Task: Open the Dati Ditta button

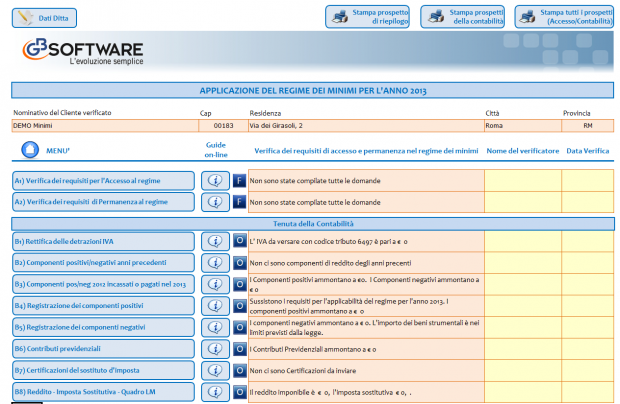Action: pos(44,18)
